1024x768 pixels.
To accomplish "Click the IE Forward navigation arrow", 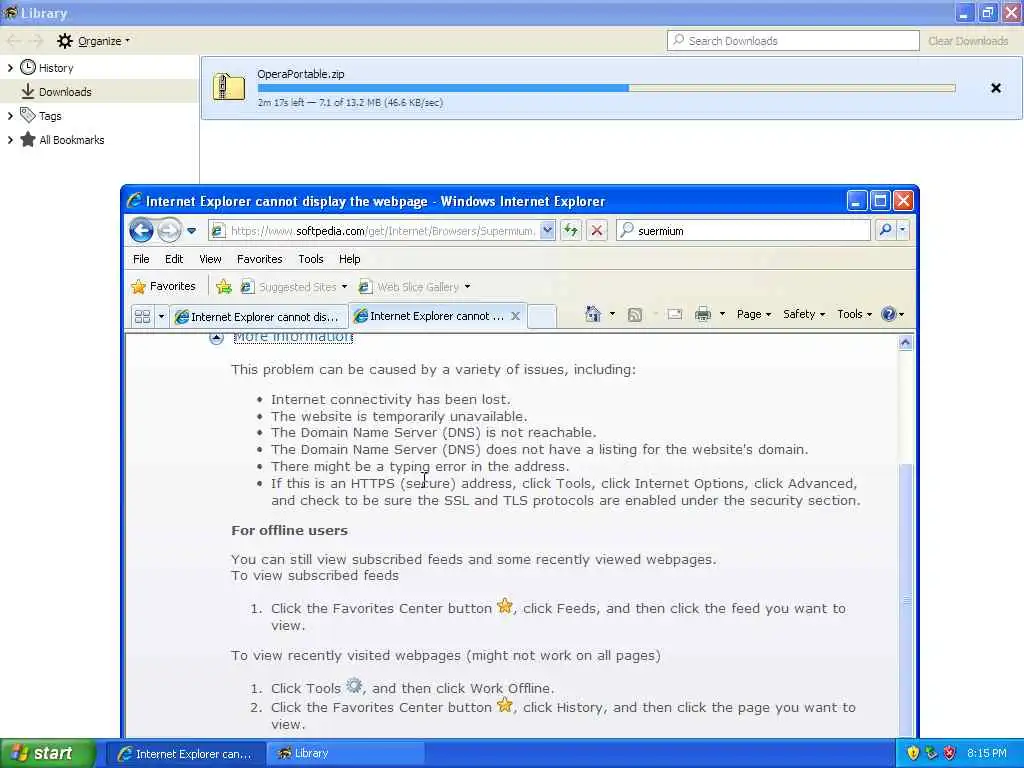I will point(169,231).
